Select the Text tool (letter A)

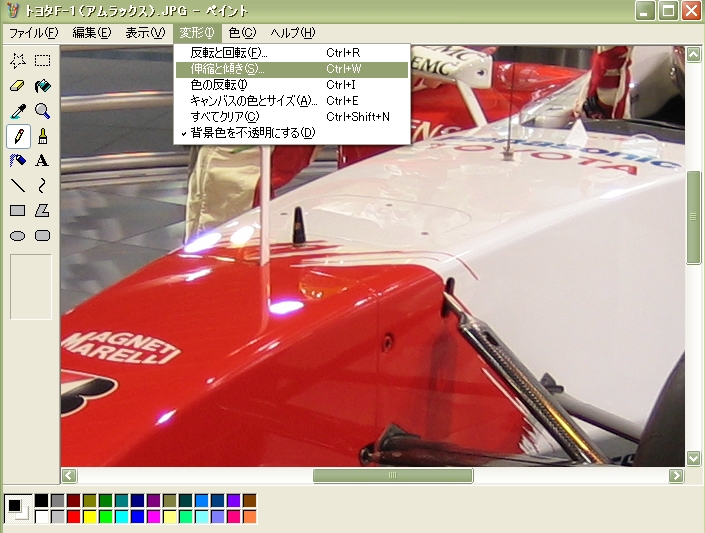pos(43,160)
